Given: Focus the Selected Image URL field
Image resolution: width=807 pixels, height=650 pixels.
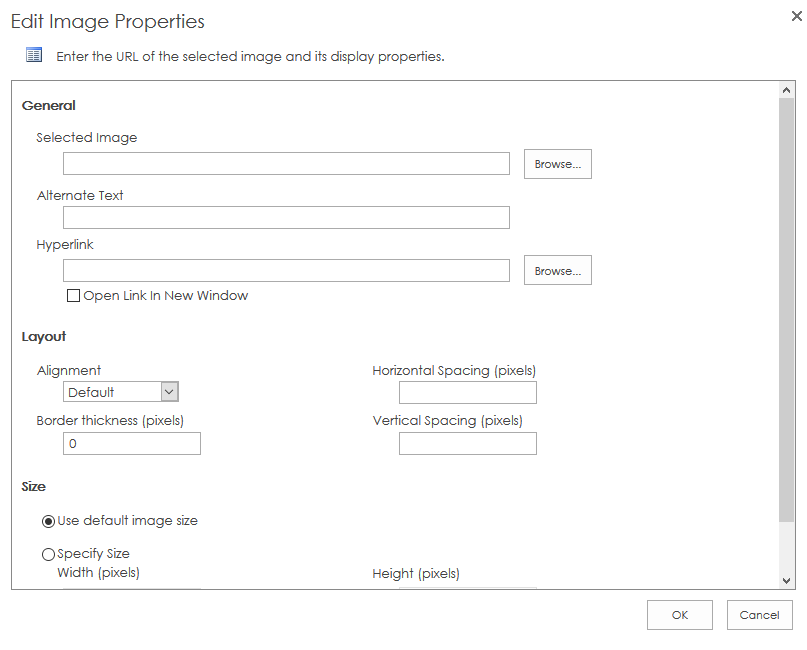Looking at the screenshot, I should 287,163.
